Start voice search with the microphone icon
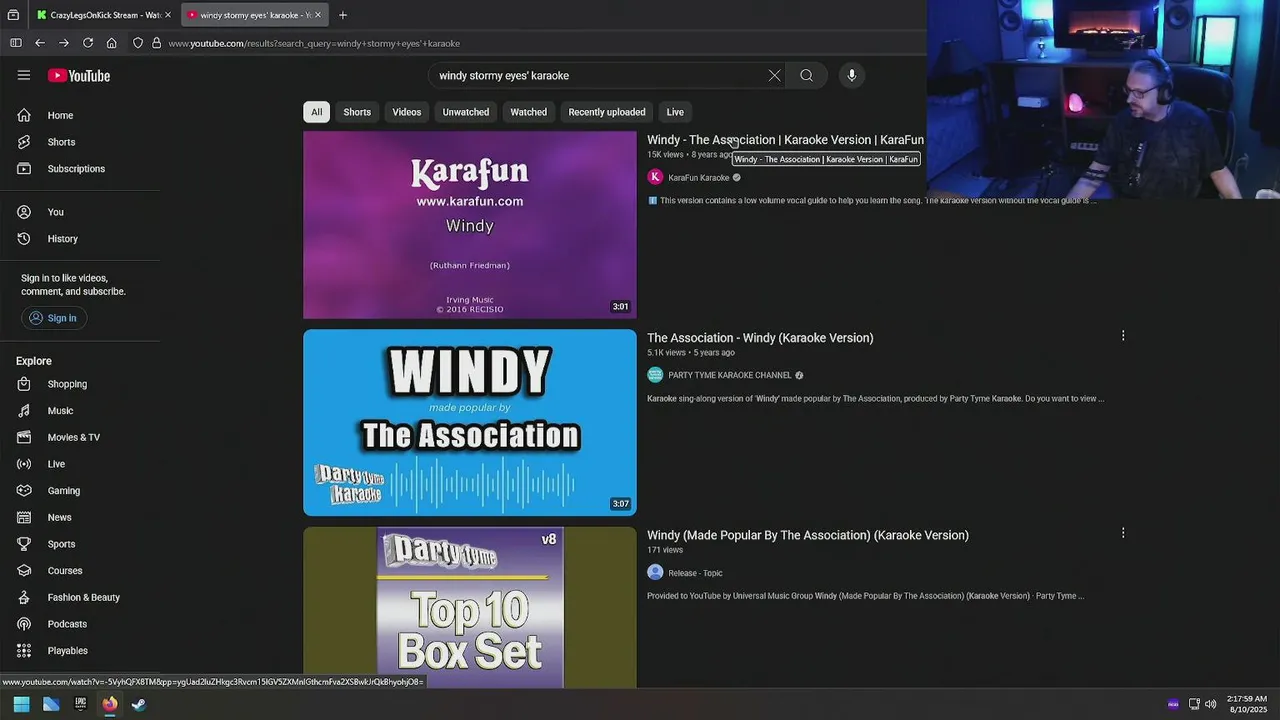1280x720 pixels. click(852, 75)
